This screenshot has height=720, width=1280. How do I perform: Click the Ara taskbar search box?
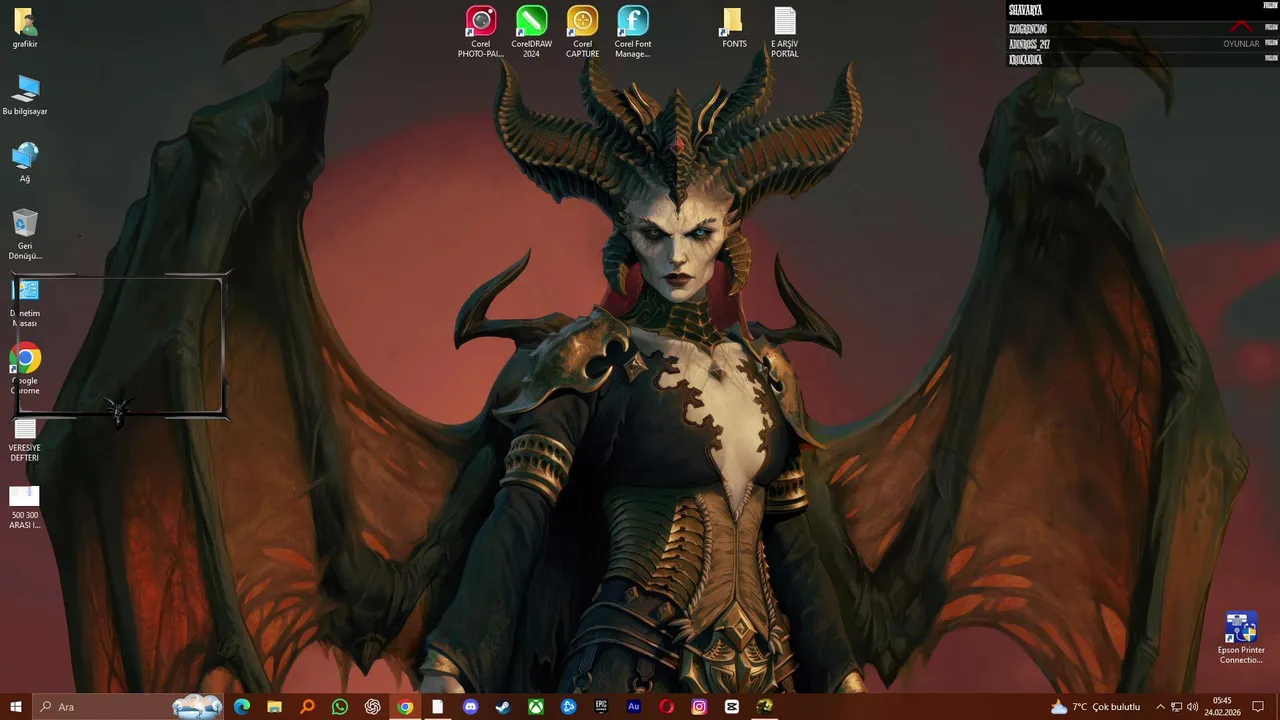129,707
